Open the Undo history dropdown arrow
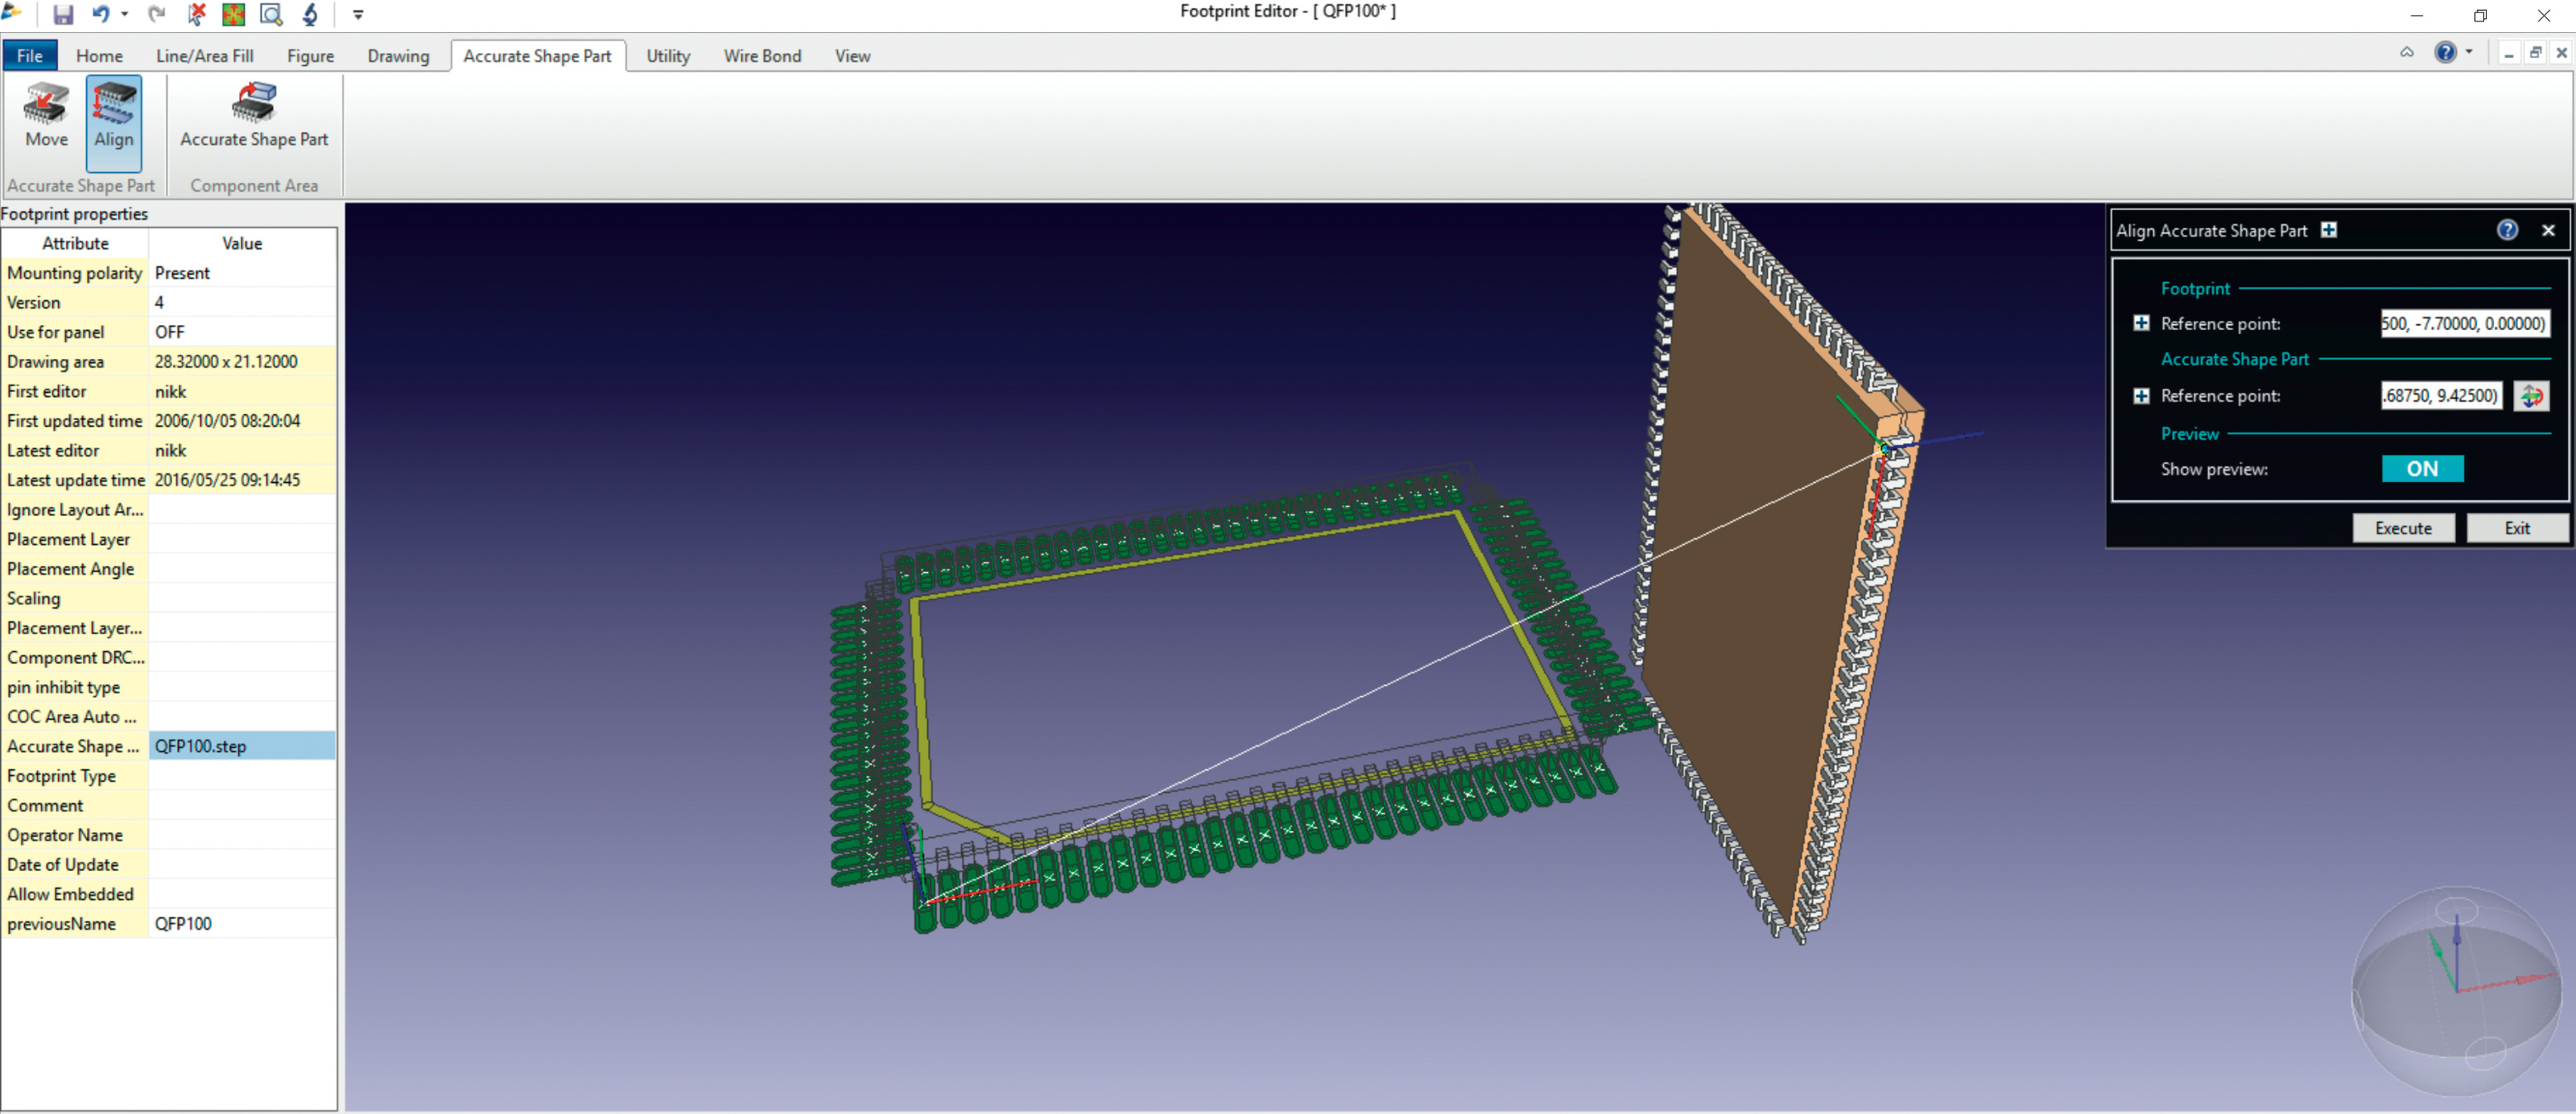 [x=125, y=14]
